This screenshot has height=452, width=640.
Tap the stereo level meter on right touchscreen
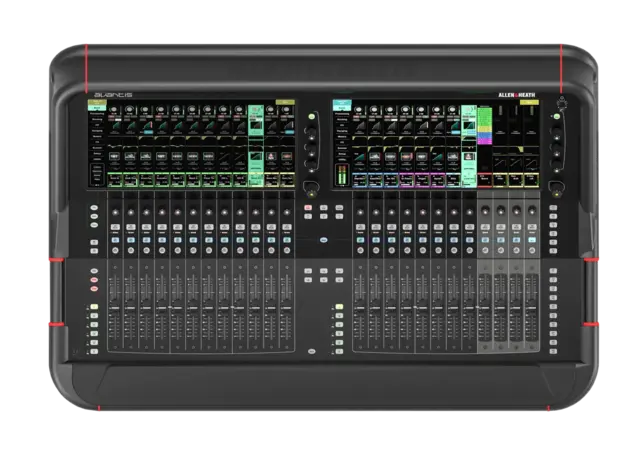click(342, 175)
